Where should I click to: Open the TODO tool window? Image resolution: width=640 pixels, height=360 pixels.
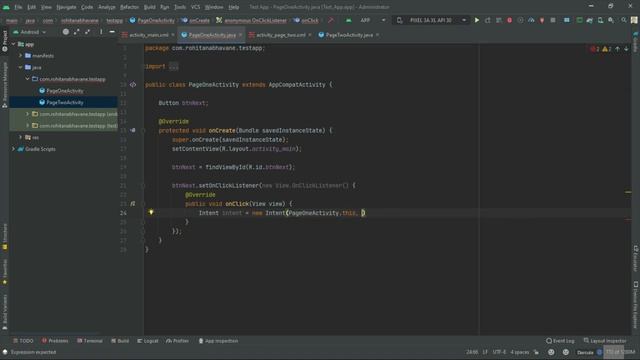click(23, 341)
